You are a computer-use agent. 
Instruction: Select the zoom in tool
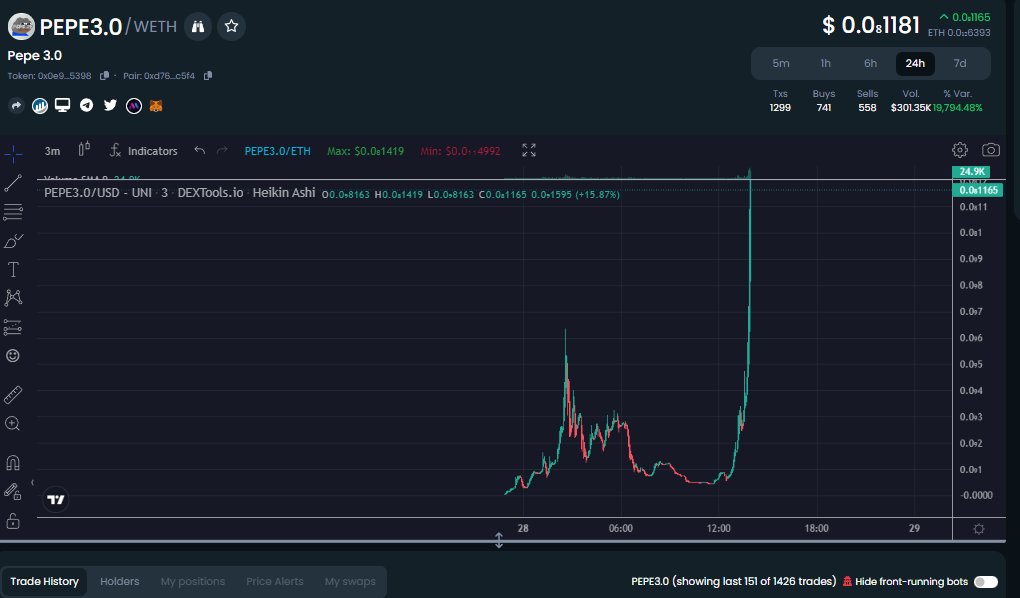pos(13,424)
